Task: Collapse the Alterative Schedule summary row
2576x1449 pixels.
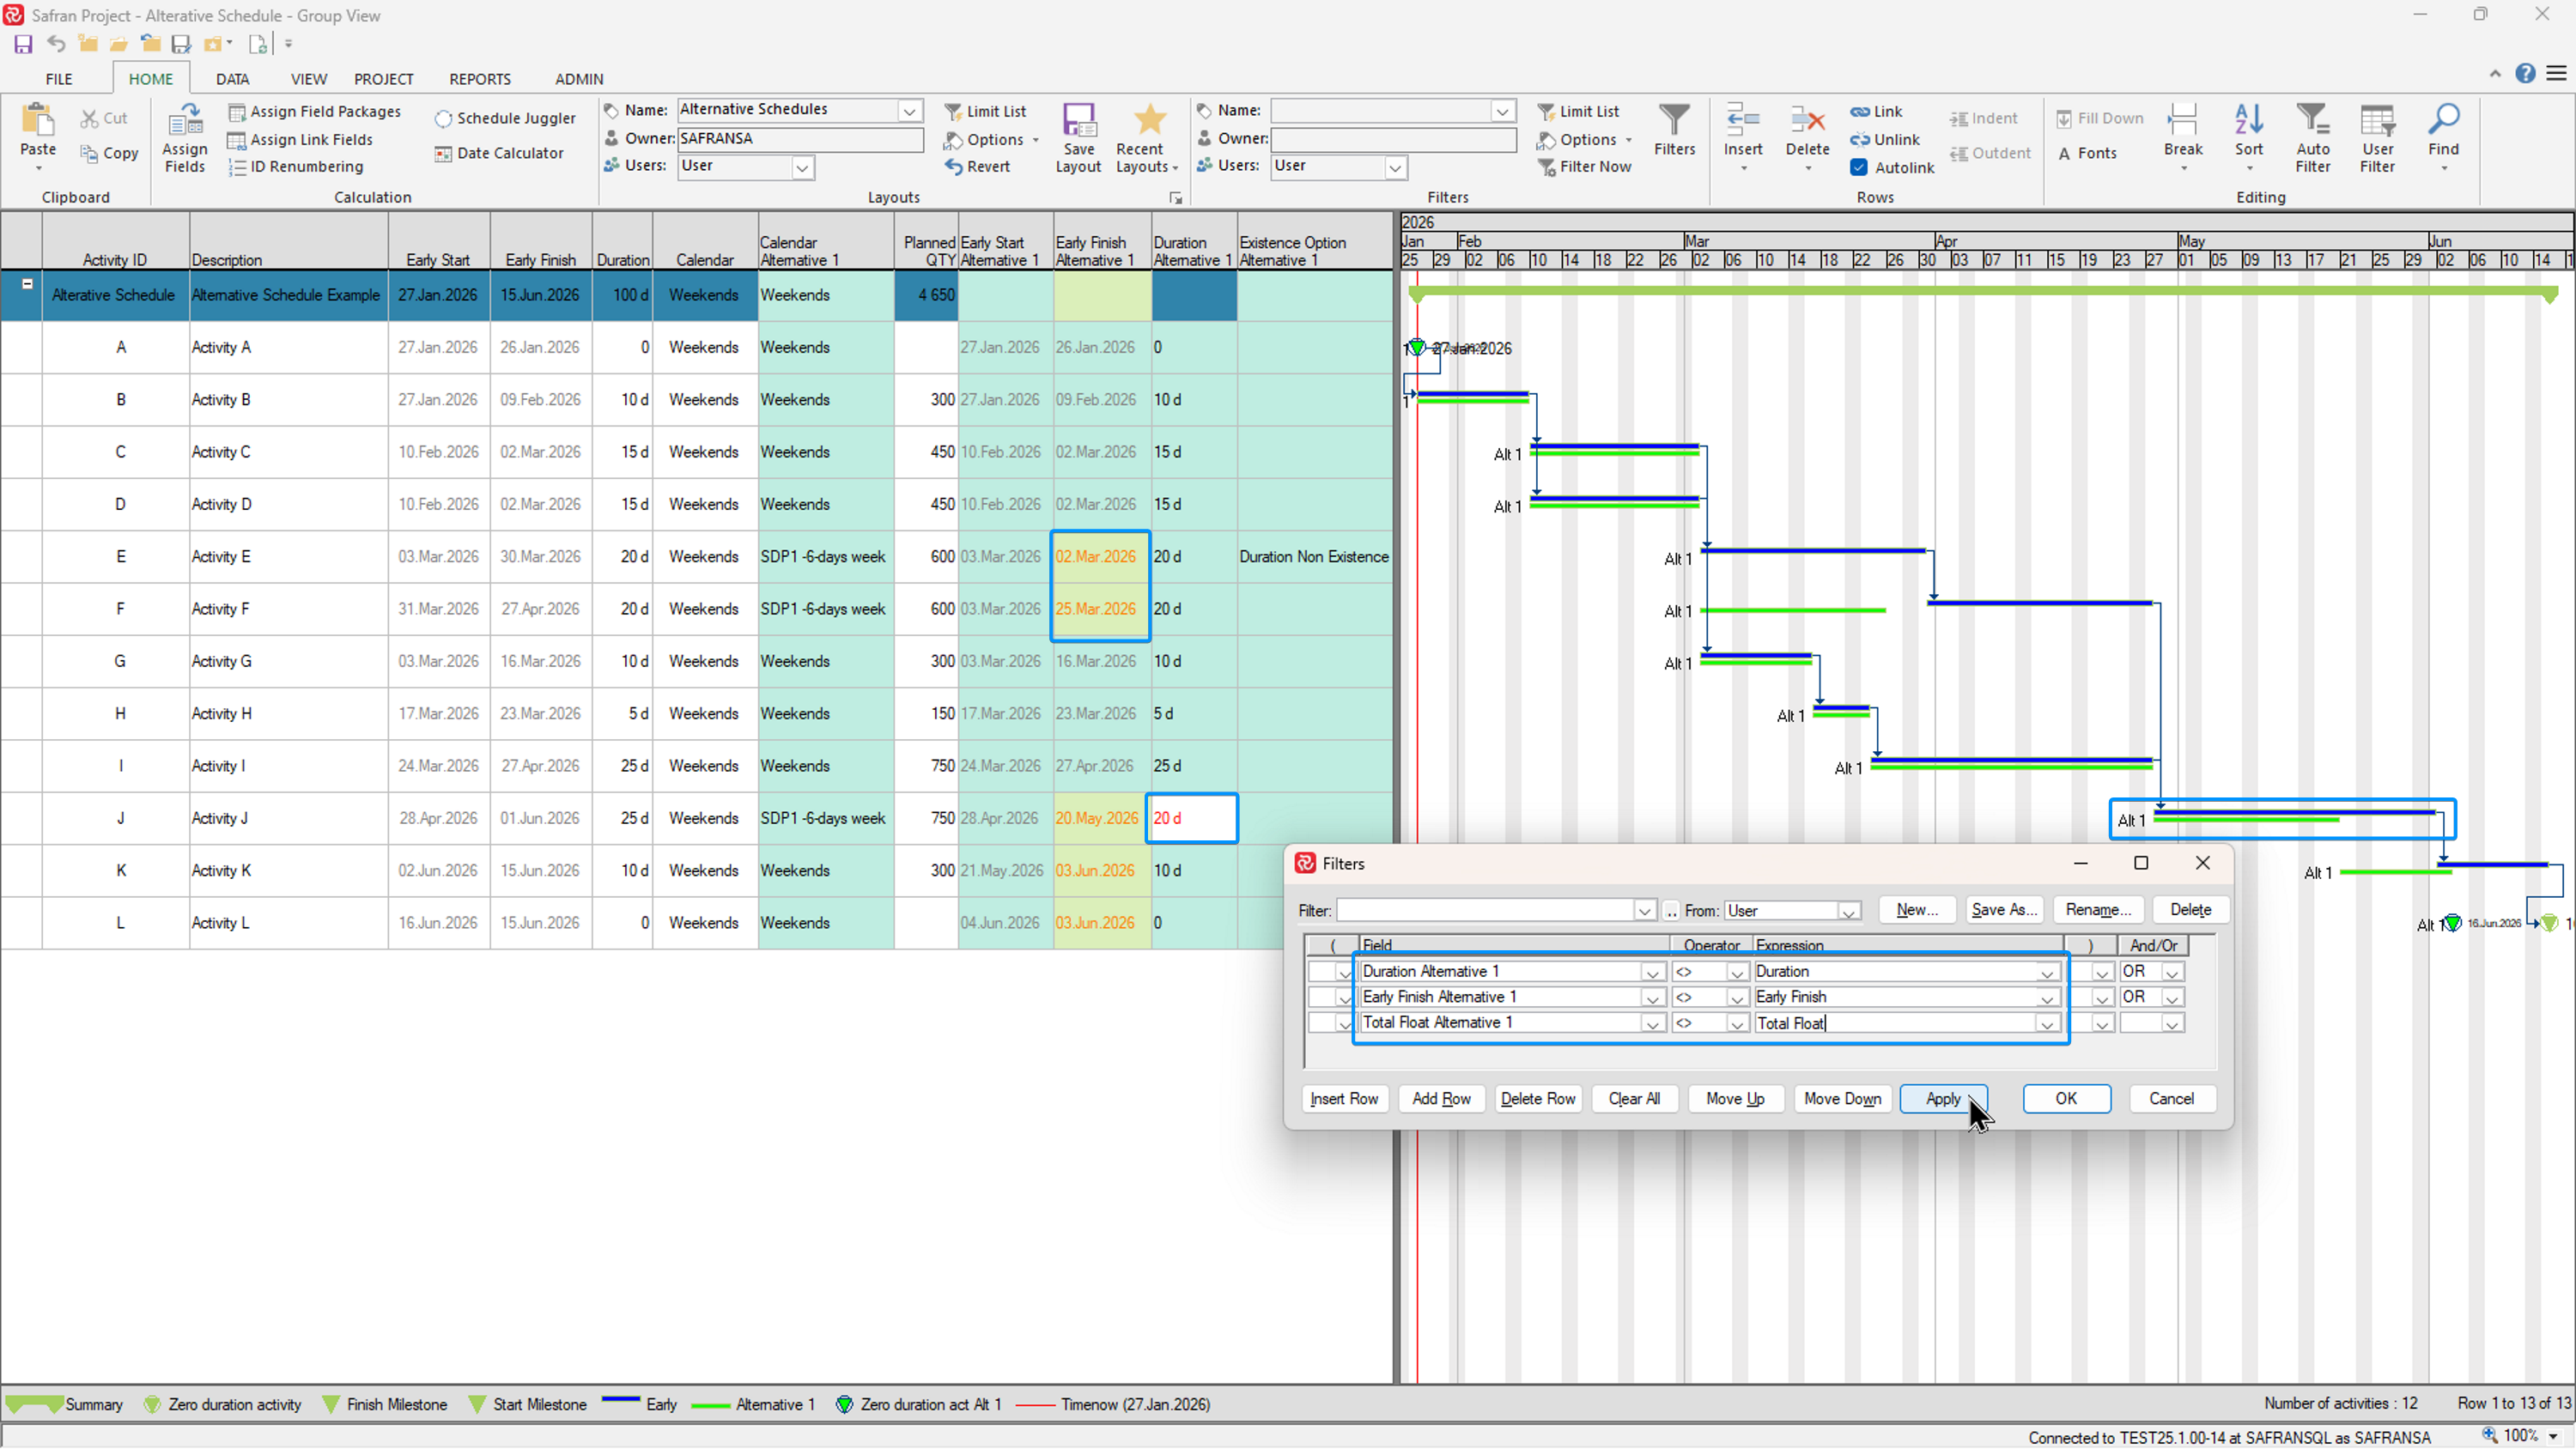Action: coord(28,284)
